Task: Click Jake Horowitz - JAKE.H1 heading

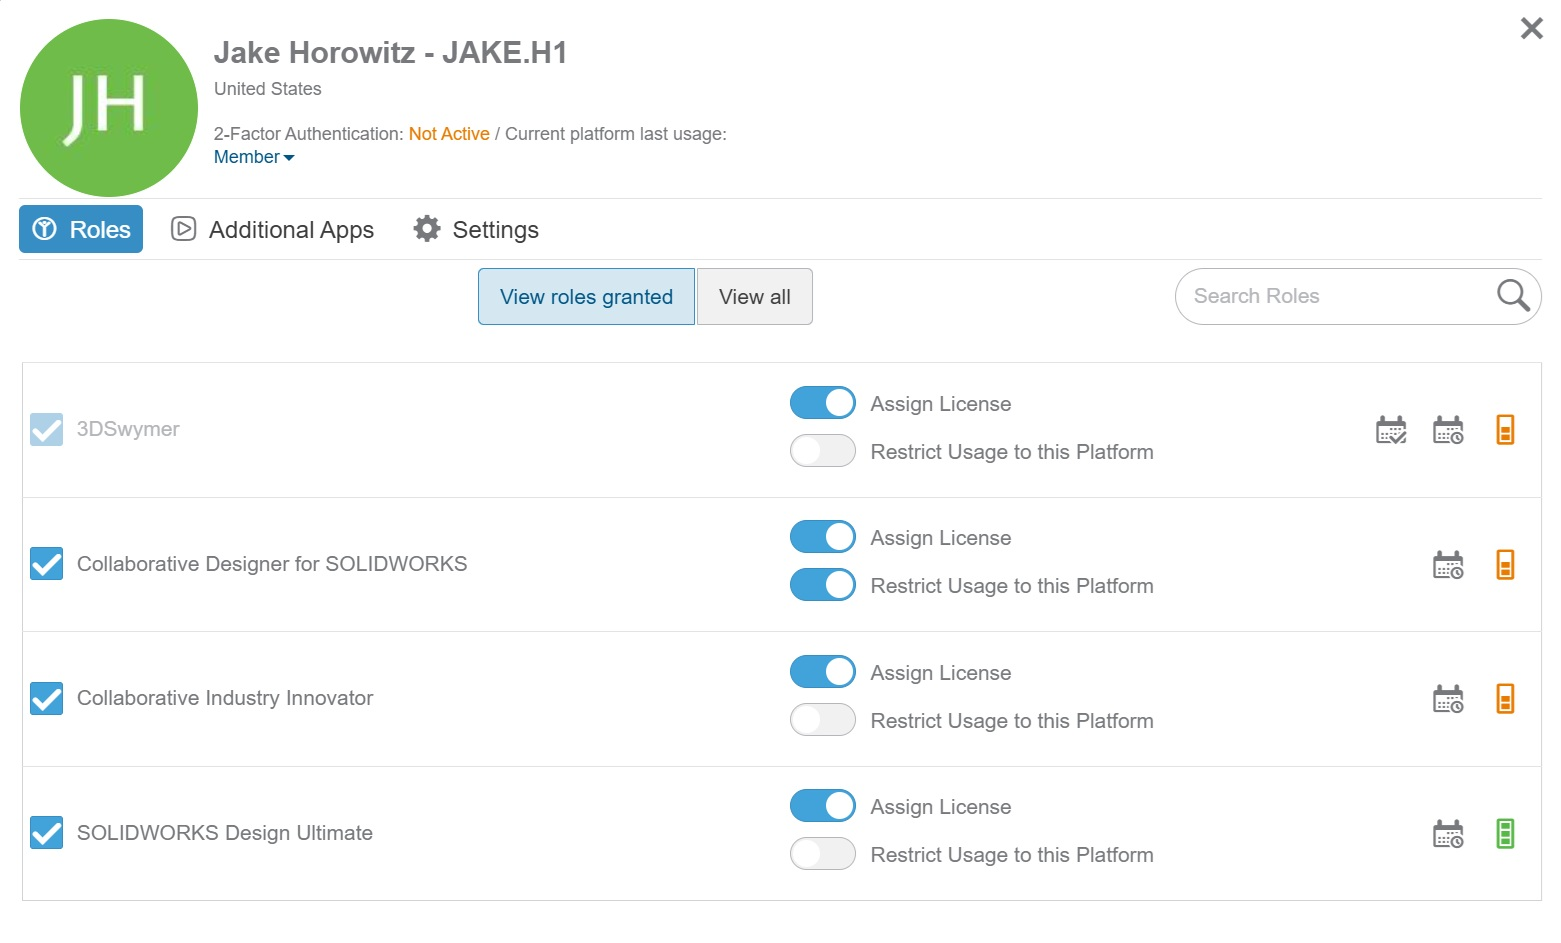Action: (391, 52)
